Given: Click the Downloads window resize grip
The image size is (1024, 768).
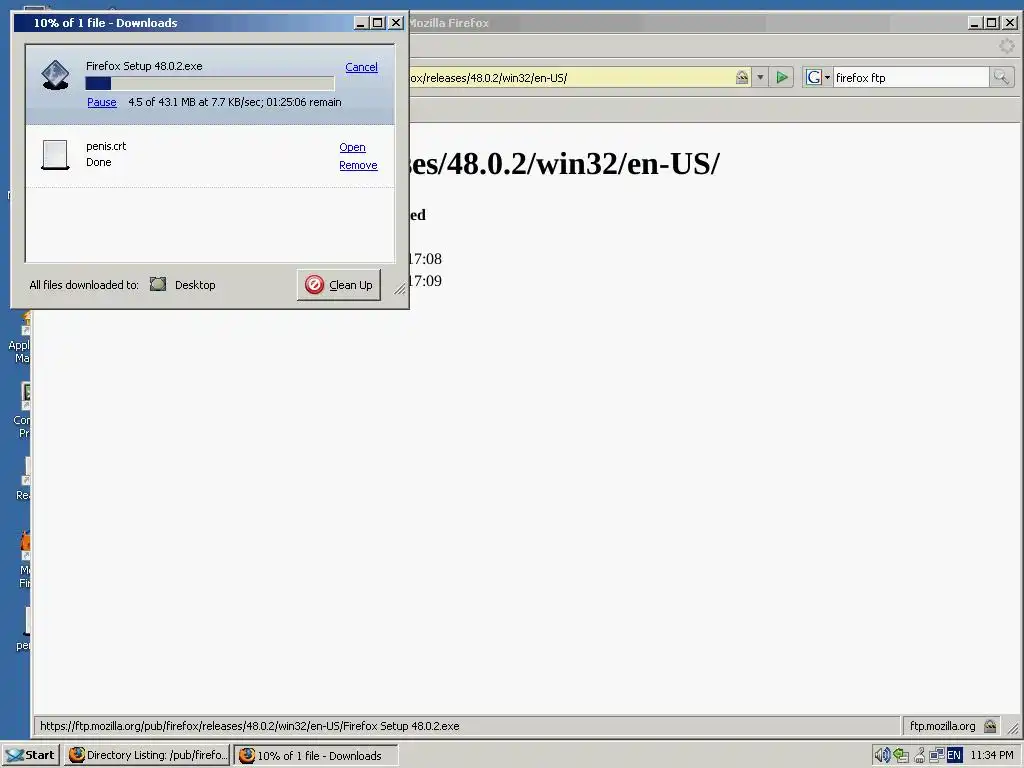Looking at the screenshot, I should click(400, 289).
